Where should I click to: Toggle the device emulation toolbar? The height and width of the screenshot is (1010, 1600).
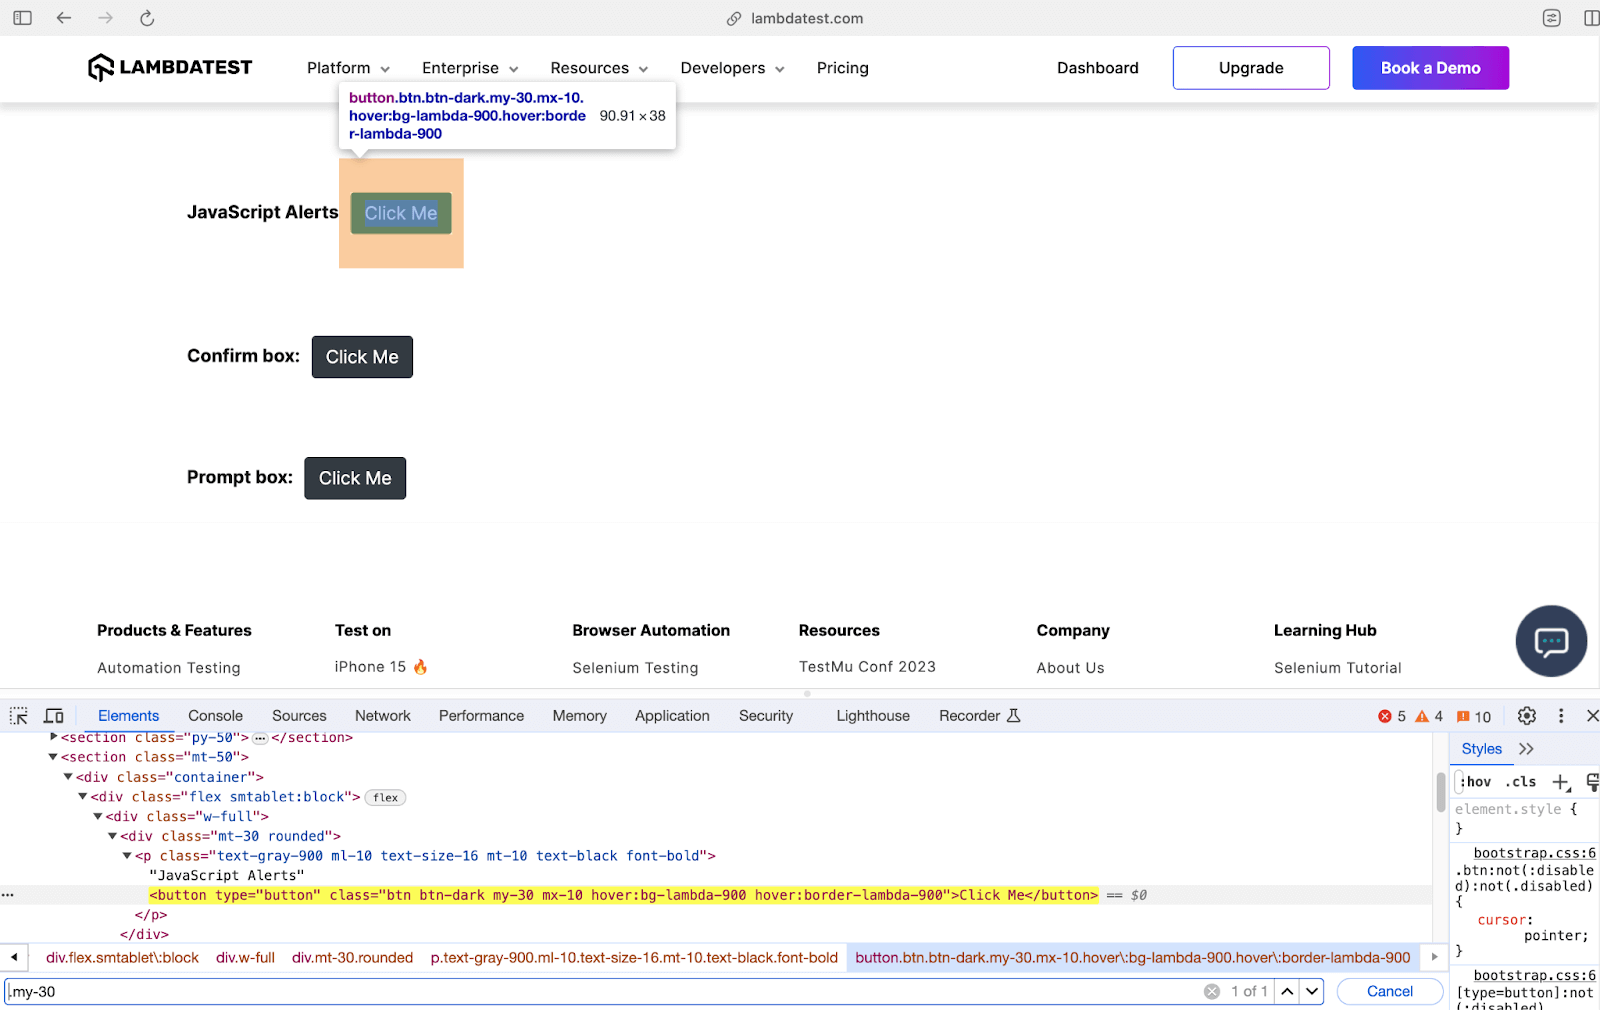(x=53, y=715)
